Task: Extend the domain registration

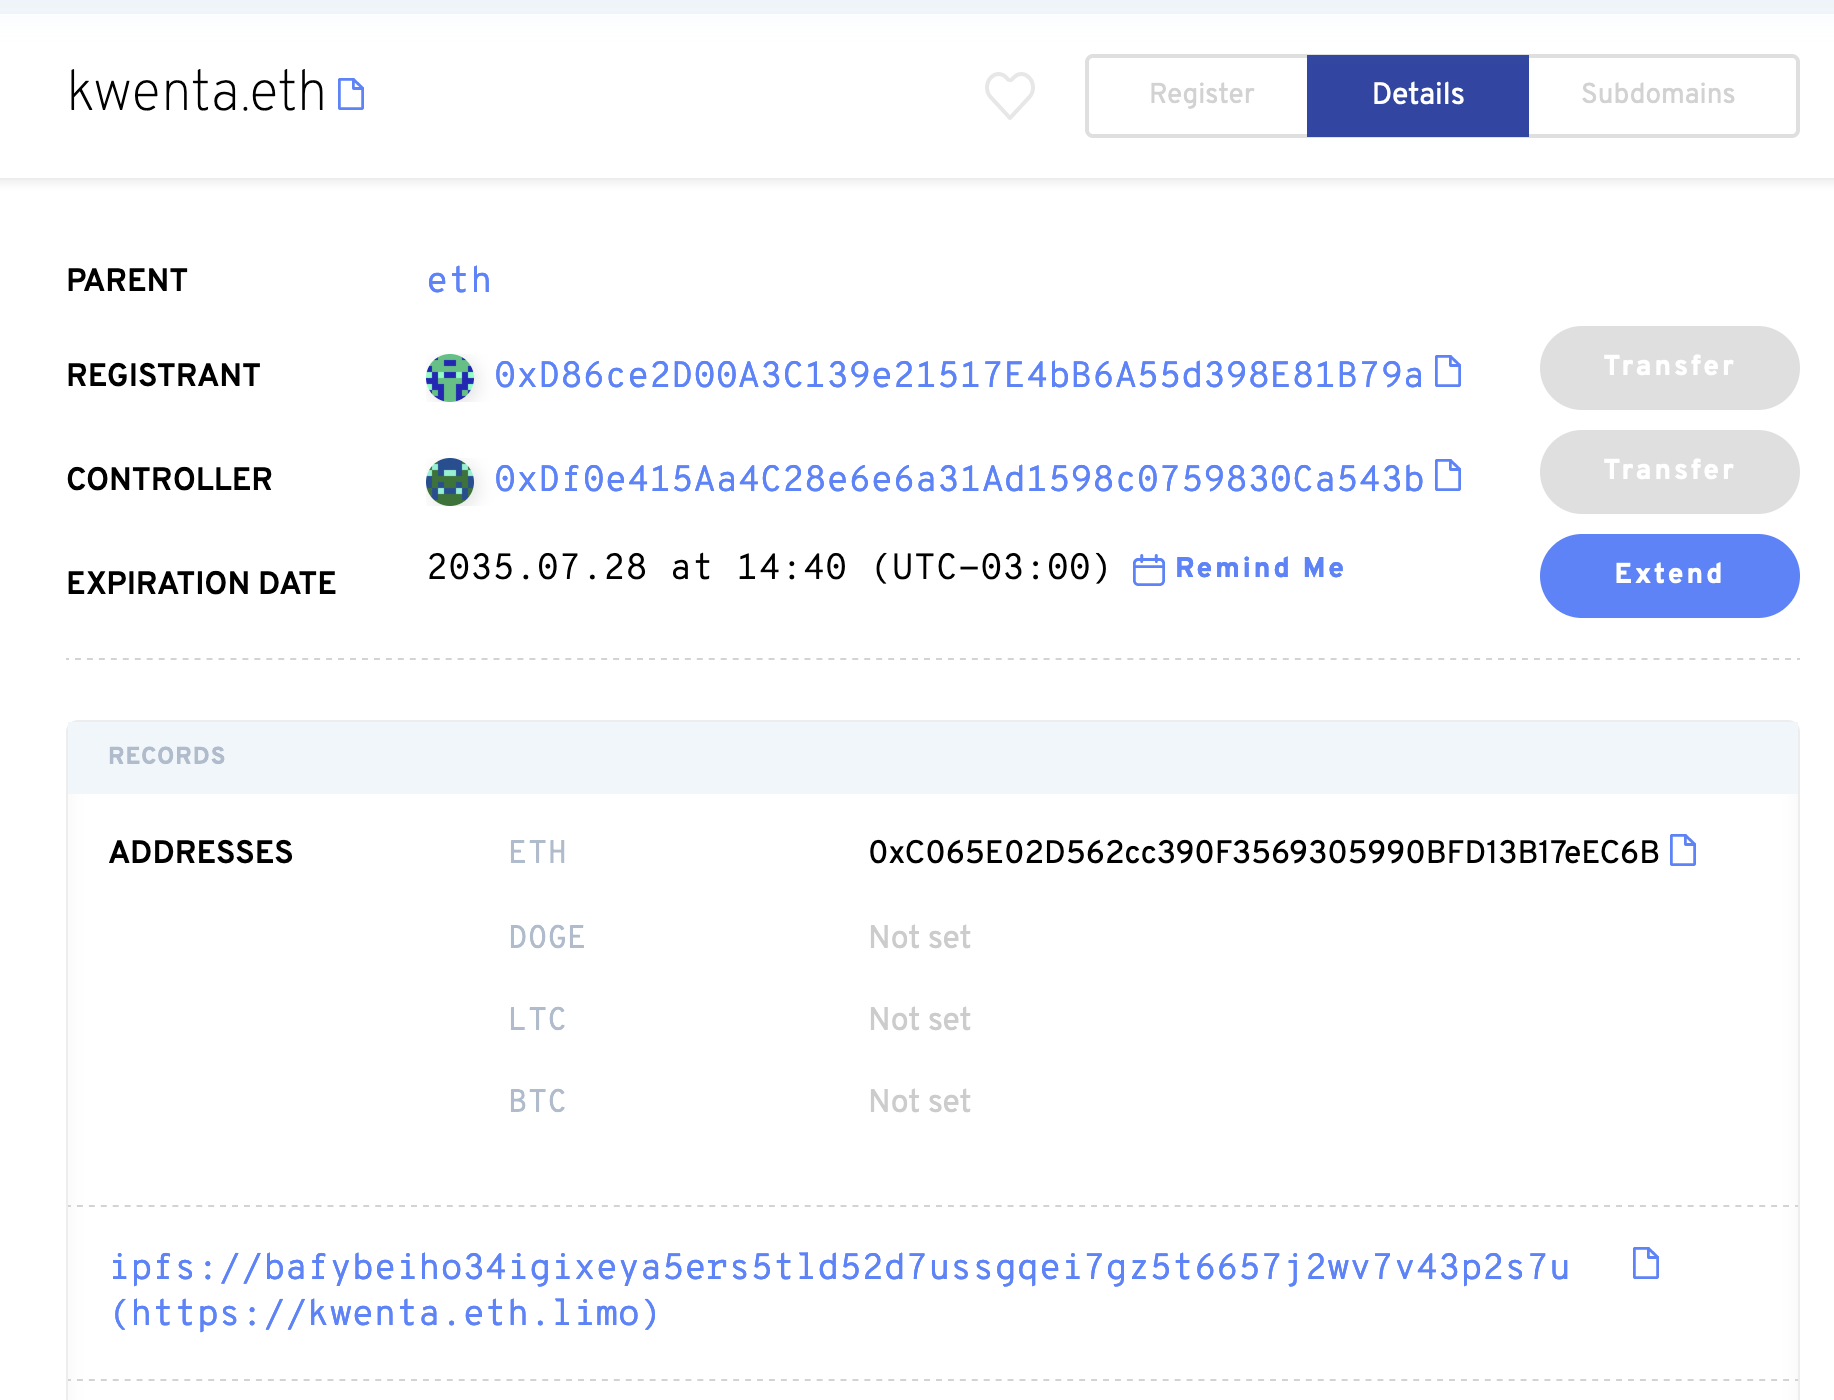Action: click(1668, 575)
